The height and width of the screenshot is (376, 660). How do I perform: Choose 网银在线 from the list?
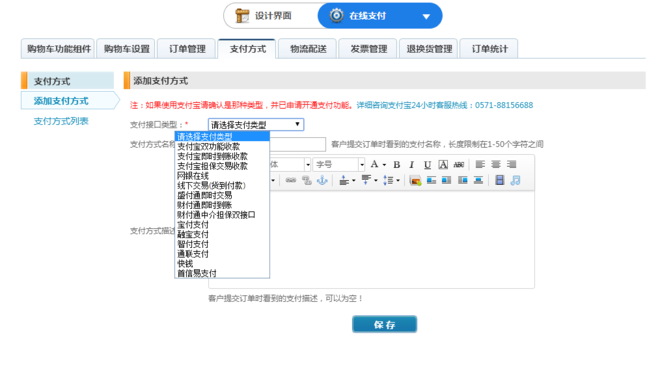pos(222,176)
